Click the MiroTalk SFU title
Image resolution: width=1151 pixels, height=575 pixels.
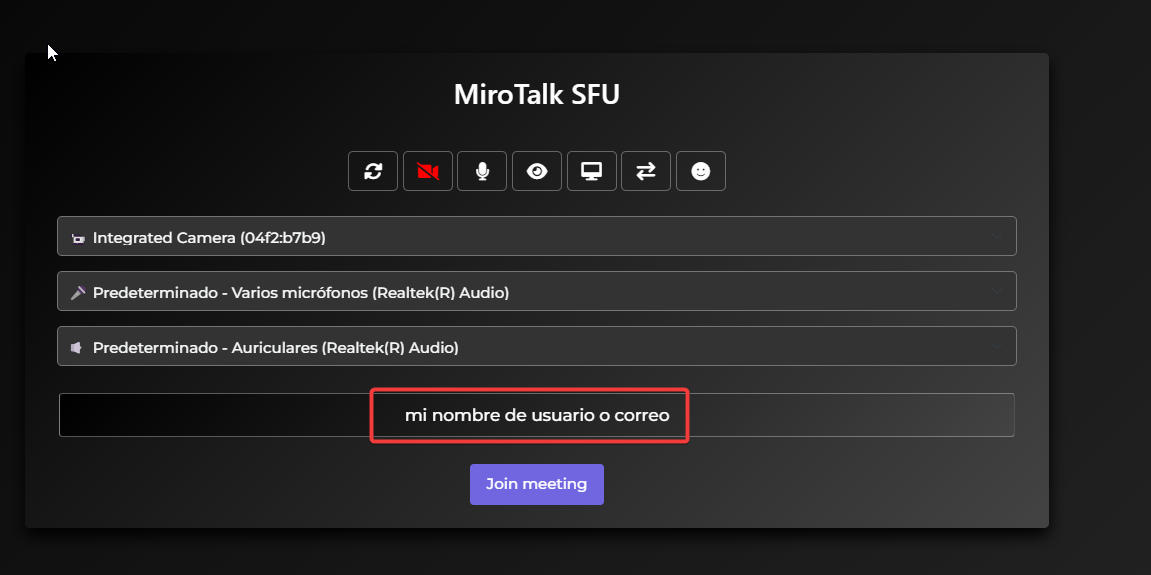pos(537,95)
